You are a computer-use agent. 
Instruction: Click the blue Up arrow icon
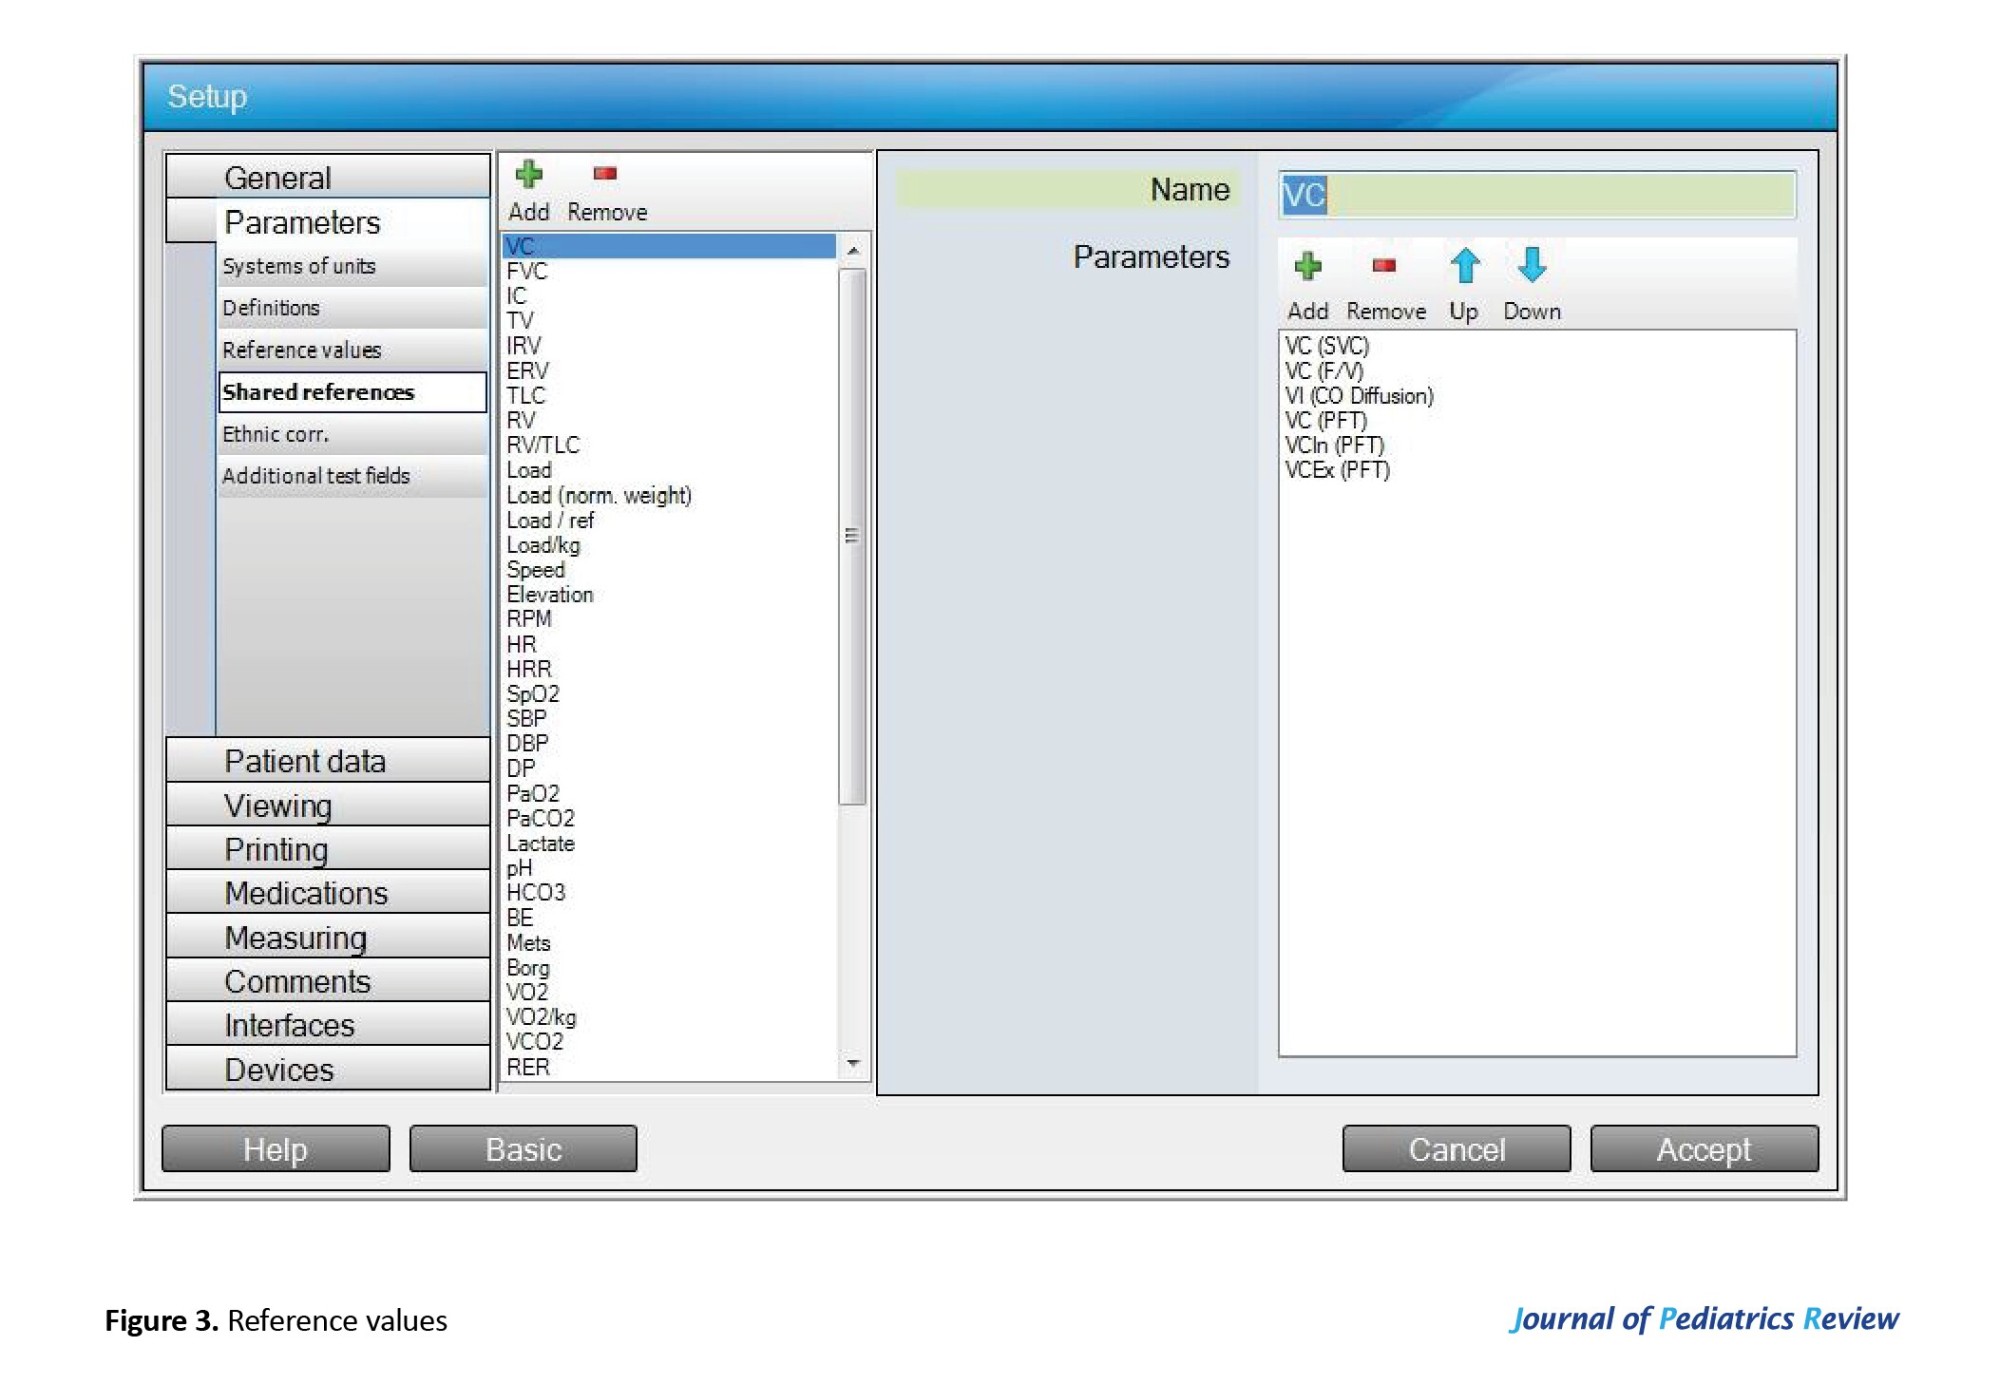click(x=1464, y=266)
